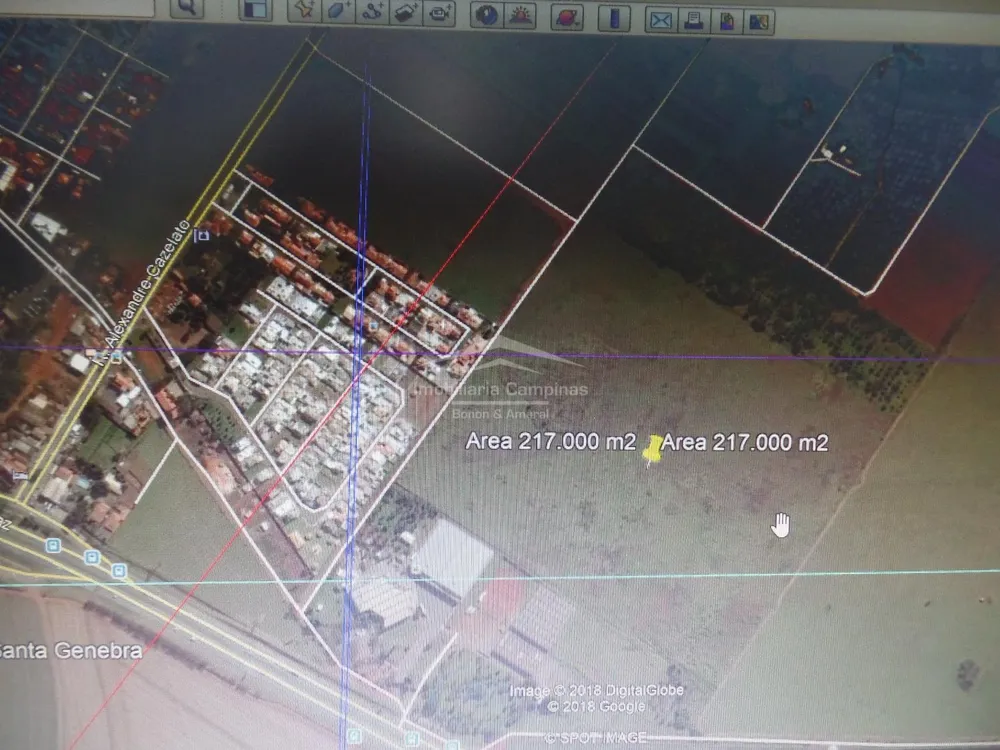Toggle the sidebar panel button
Viewport: 1000px width, 750px height.
255,10
